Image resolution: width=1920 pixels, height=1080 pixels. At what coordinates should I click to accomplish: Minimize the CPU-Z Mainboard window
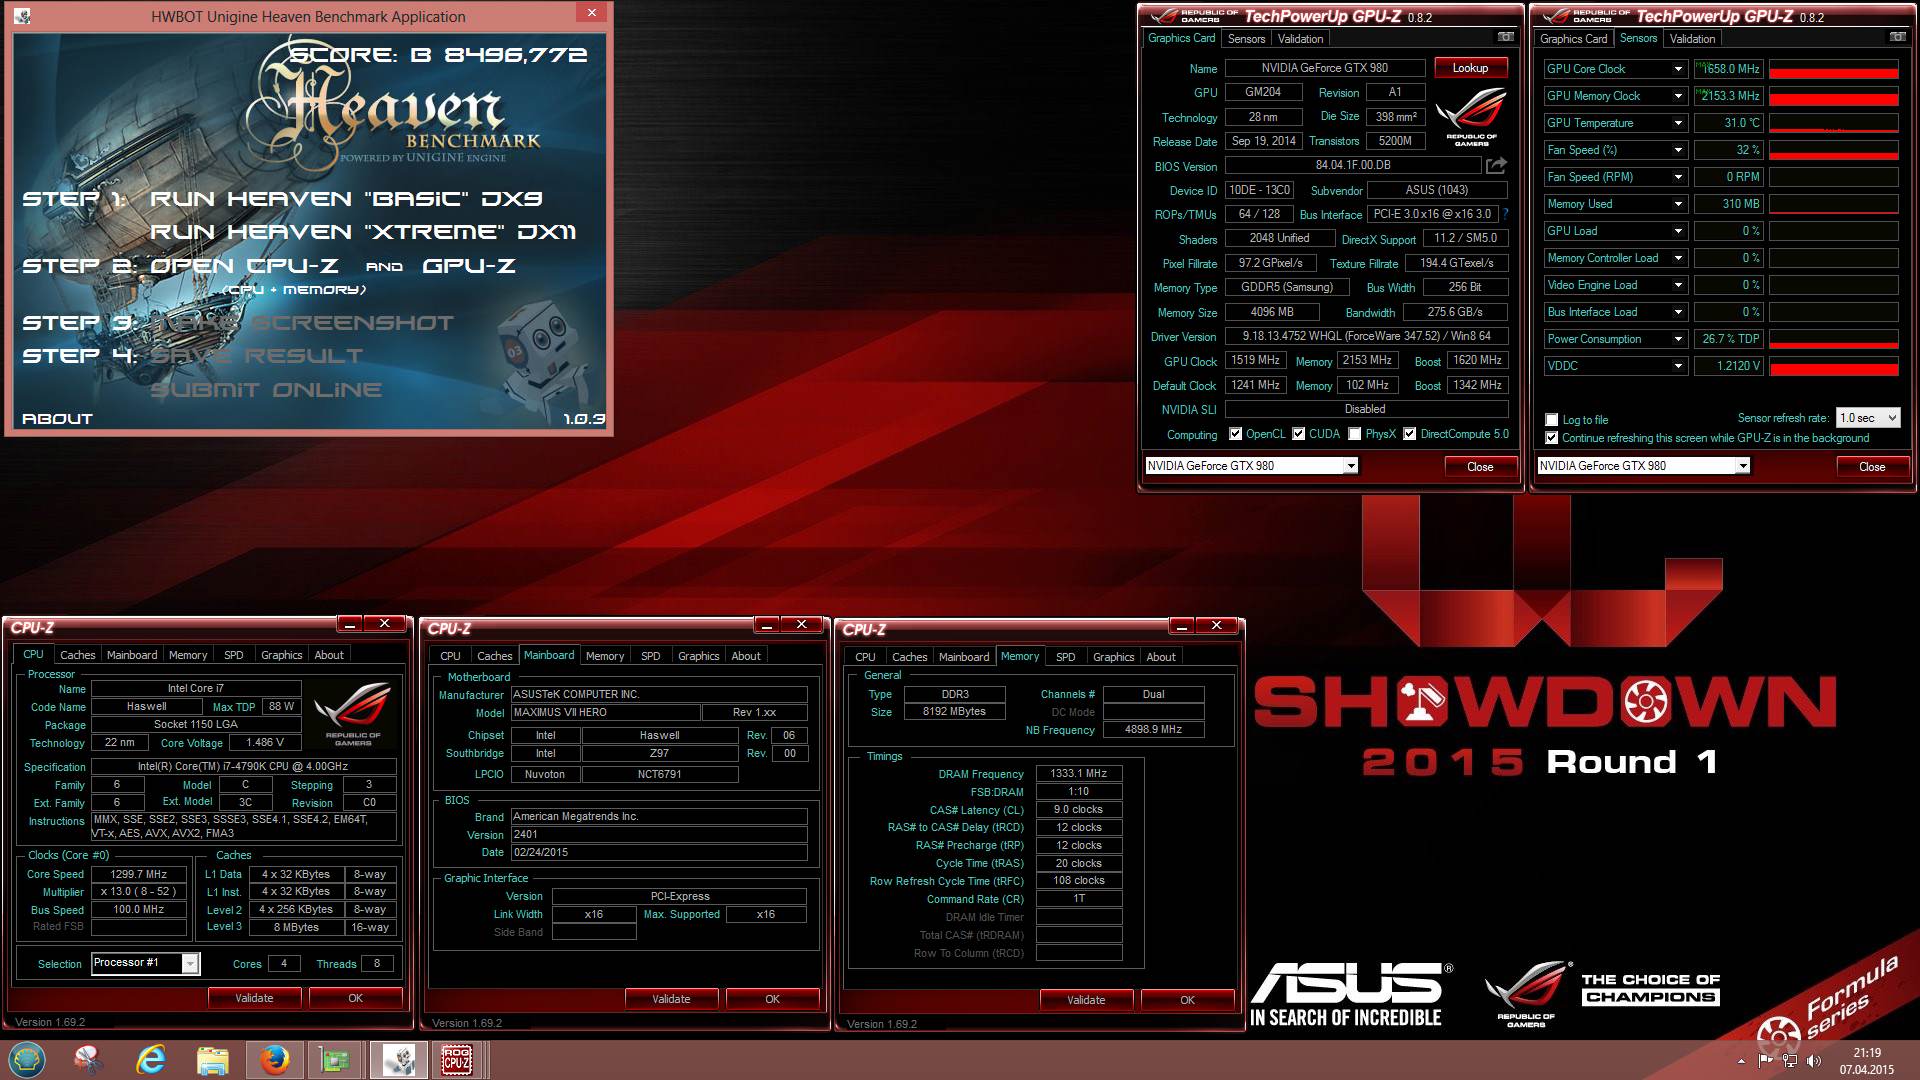pyautogui.click(x=767, y=625)
